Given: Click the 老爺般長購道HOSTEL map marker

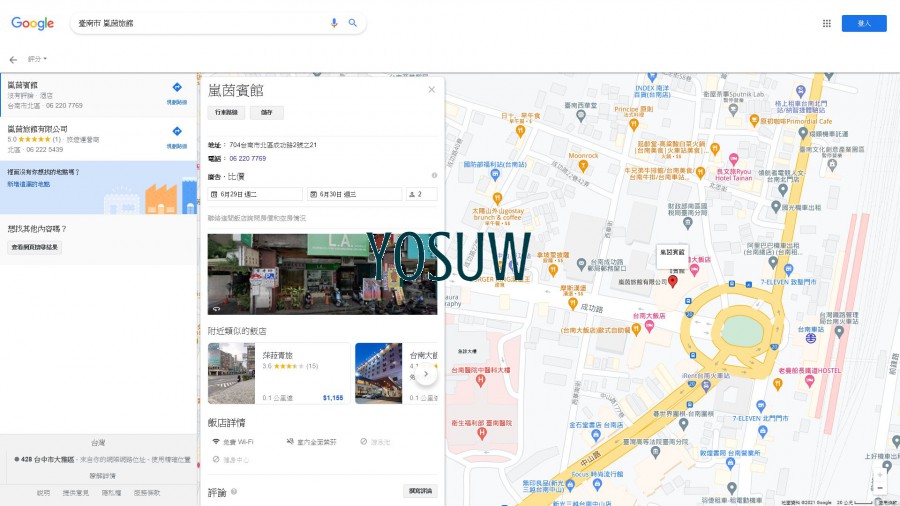Looking at the screenshot, I should coord(809,381).
